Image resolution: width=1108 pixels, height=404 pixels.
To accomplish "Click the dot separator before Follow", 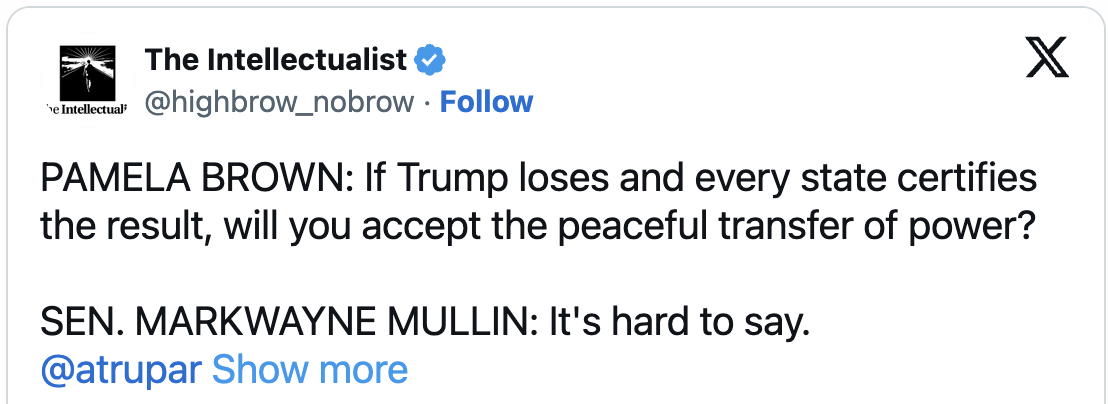I will (x=428, y=103).
